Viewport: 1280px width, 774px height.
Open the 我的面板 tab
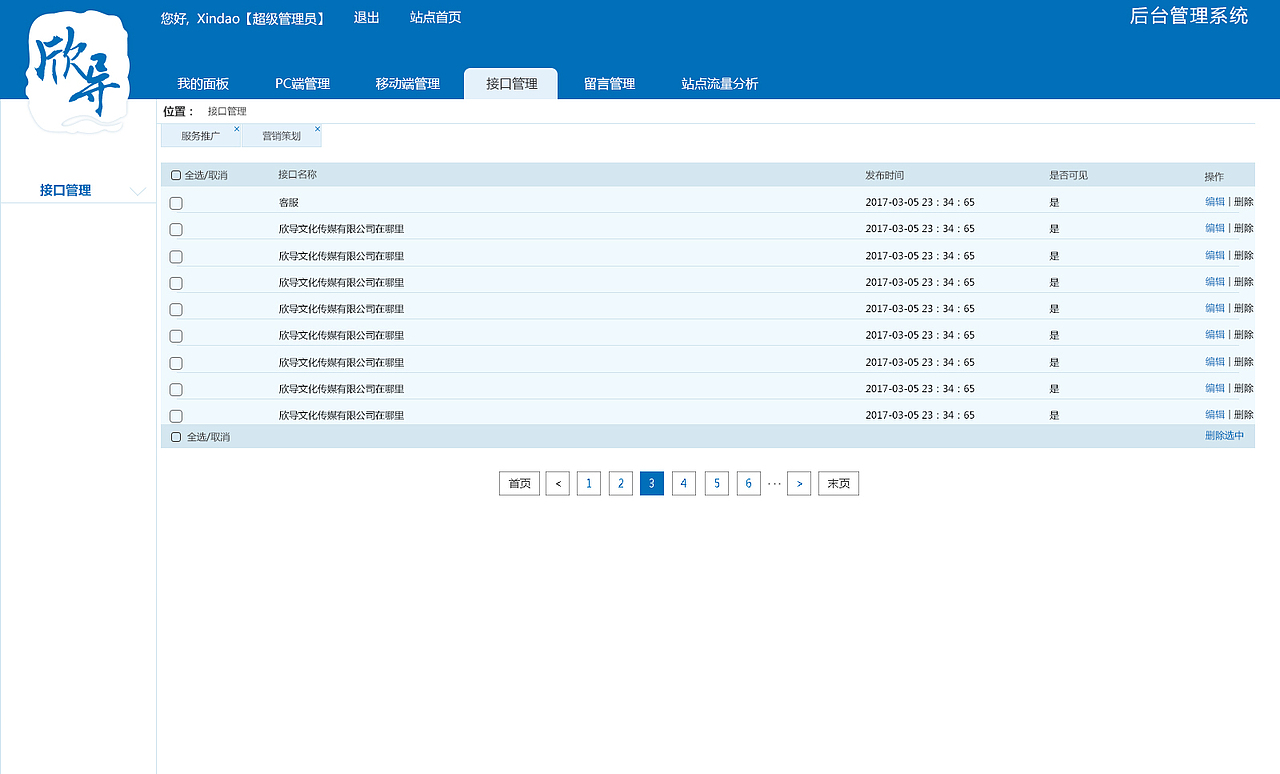point(203,84)
